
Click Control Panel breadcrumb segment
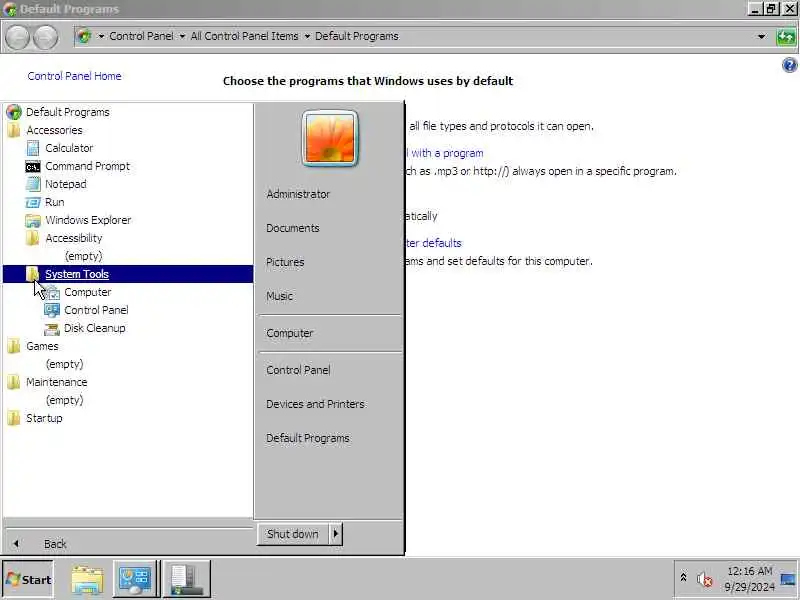pos(141,36)
